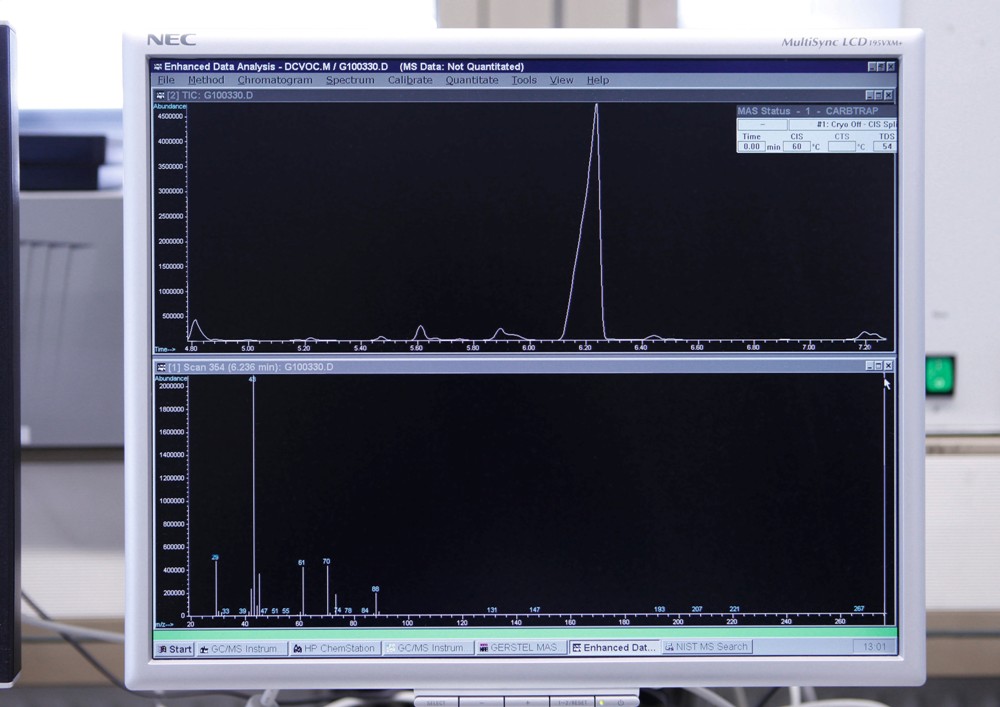Open the Calibrate menu

point(410,80)
